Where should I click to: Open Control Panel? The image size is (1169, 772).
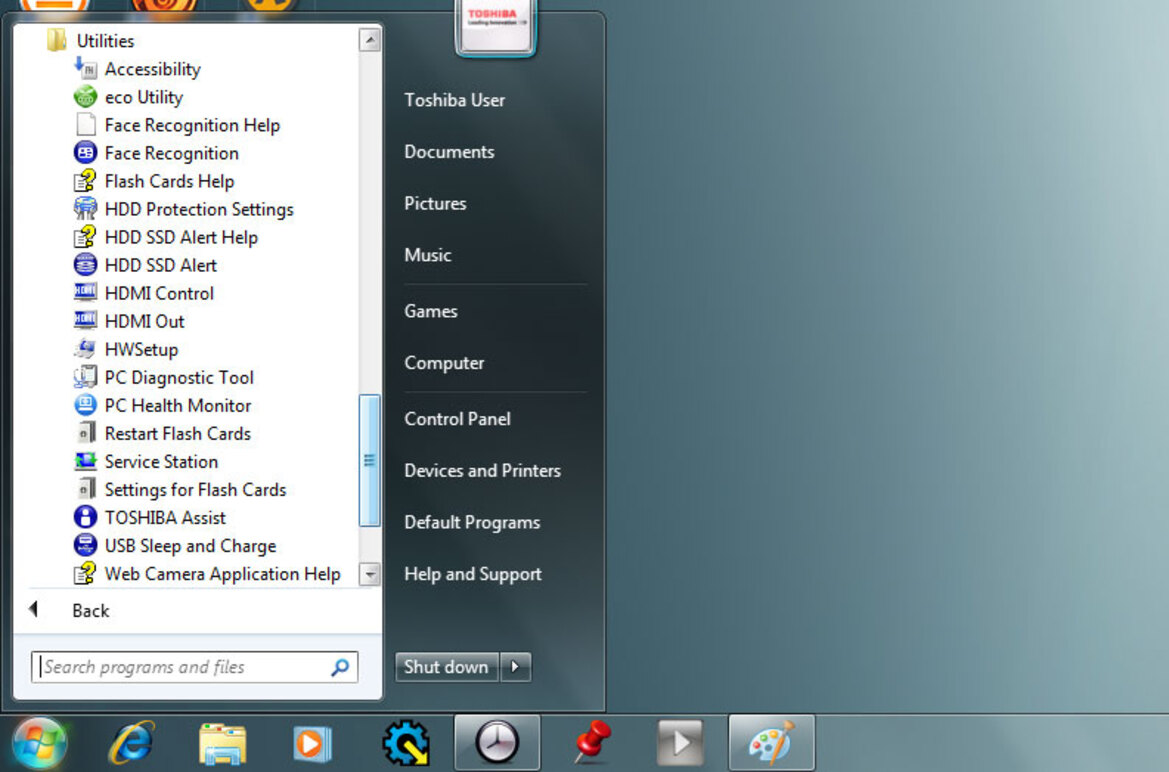(x=458, y=418)
